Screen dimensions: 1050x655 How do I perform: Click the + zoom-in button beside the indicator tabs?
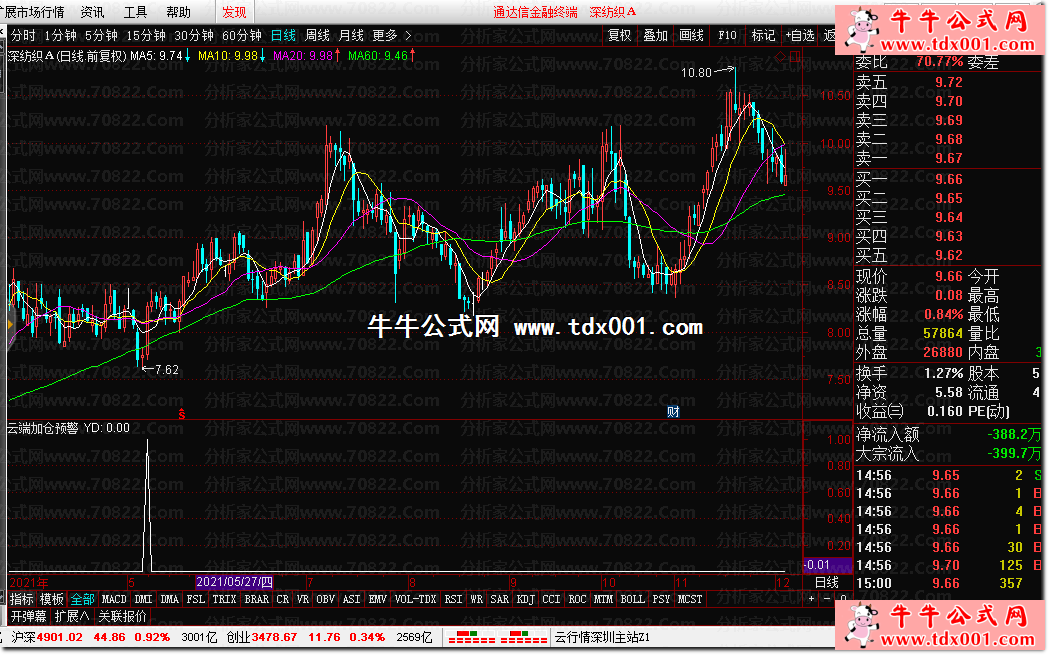[812, 599]
